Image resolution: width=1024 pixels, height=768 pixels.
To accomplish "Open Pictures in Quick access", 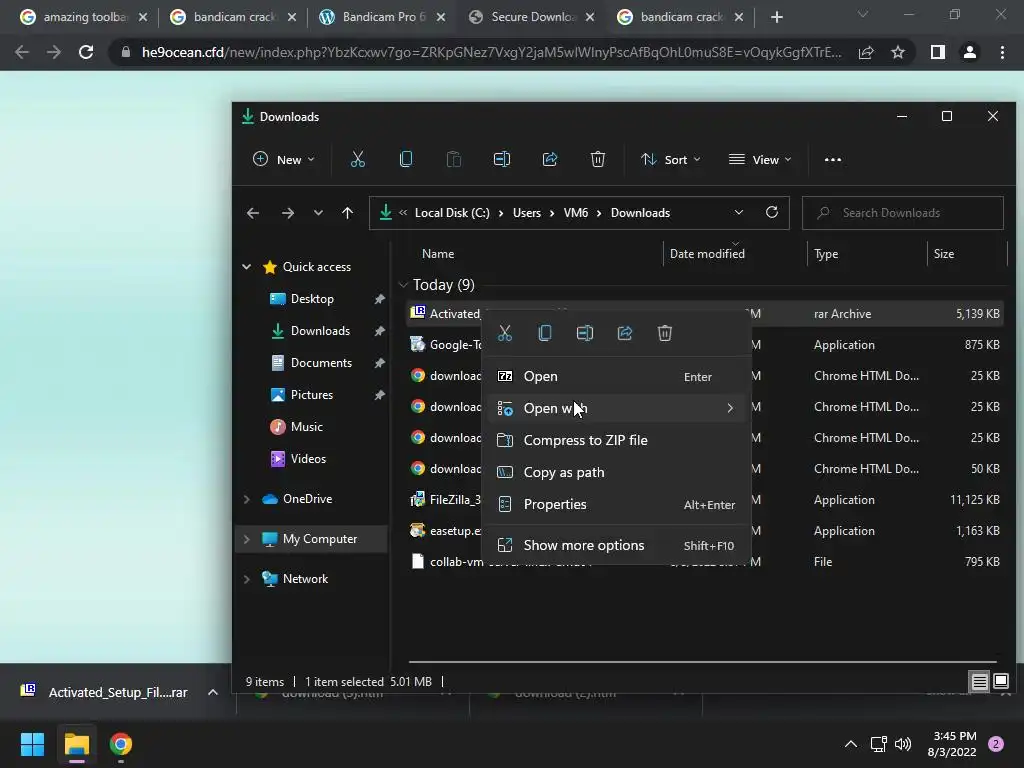I will click(x=312, y=394).
